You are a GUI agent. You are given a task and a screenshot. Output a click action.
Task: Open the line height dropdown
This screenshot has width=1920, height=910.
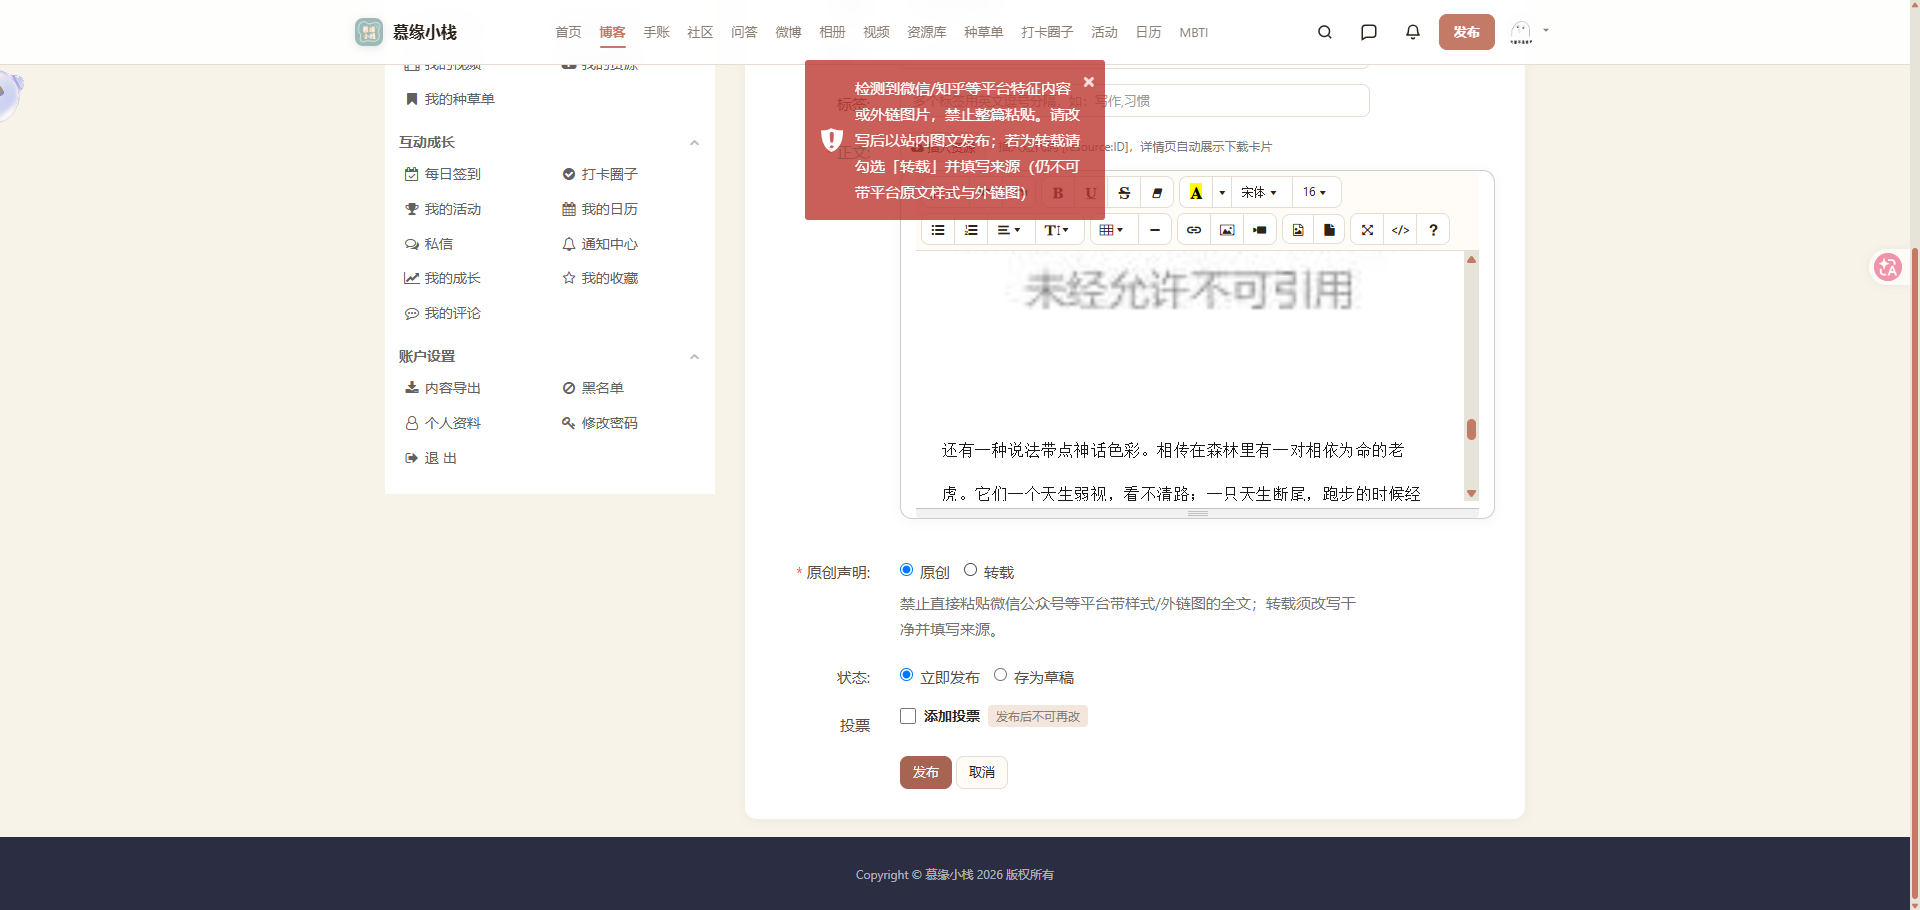1057,230
